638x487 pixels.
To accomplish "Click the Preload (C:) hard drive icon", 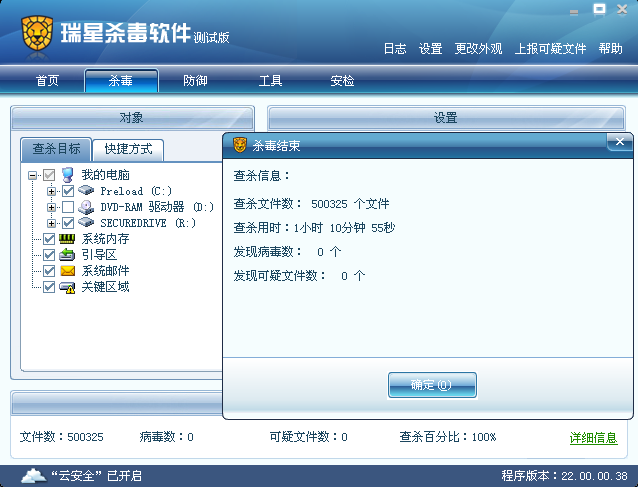I will pyautogui.click(x=86, y=190).
